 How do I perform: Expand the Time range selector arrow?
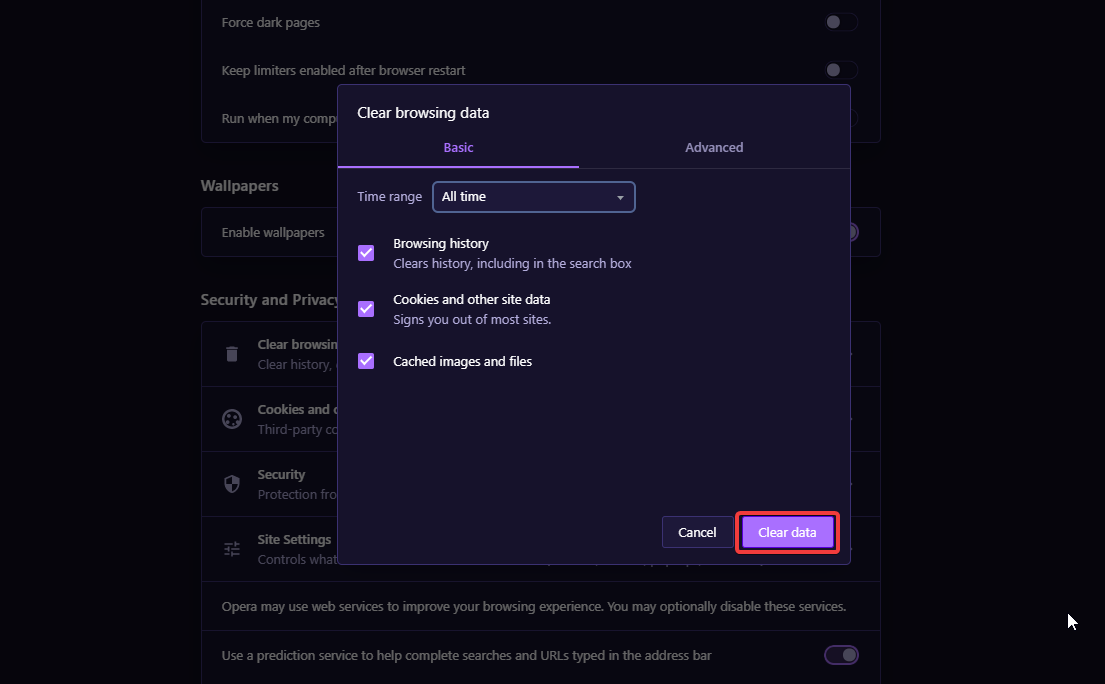[620, 197]
